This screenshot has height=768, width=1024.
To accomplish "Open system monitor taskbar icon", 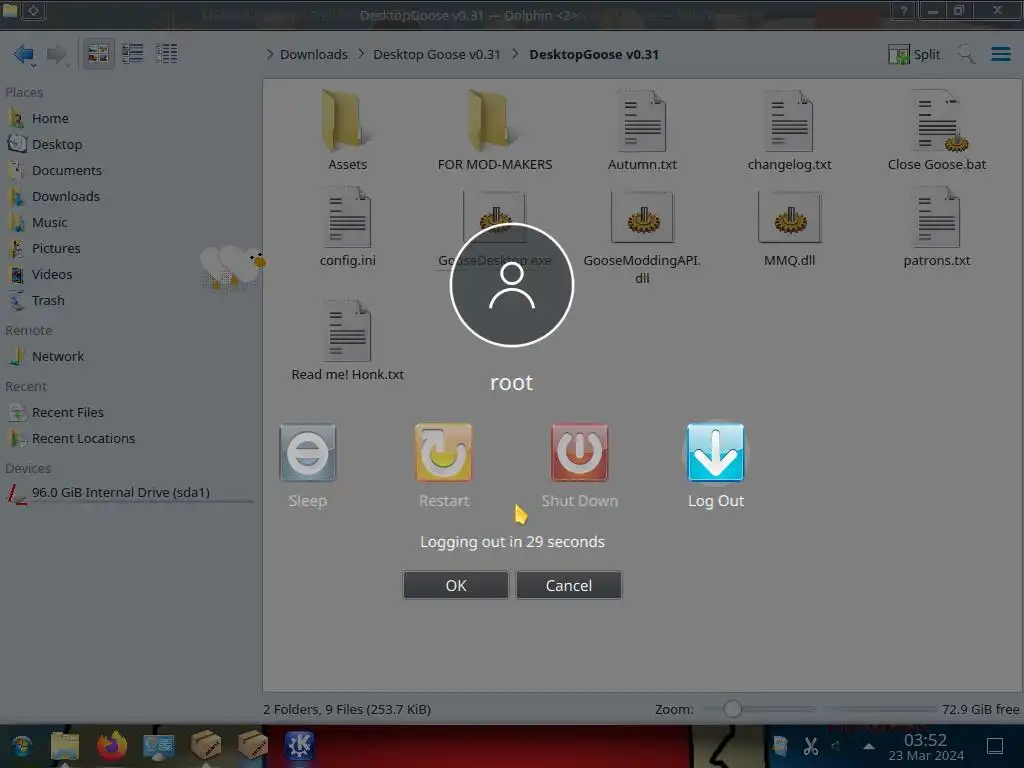I will [x=159, y=746].
